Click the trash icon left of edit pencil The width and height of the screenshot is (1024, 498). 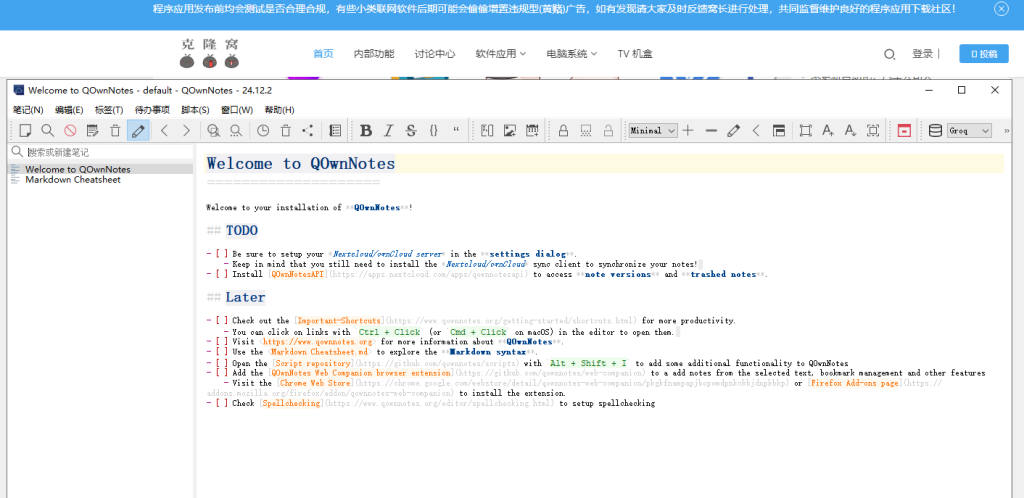pyautogui.click(x=115, y=131)
